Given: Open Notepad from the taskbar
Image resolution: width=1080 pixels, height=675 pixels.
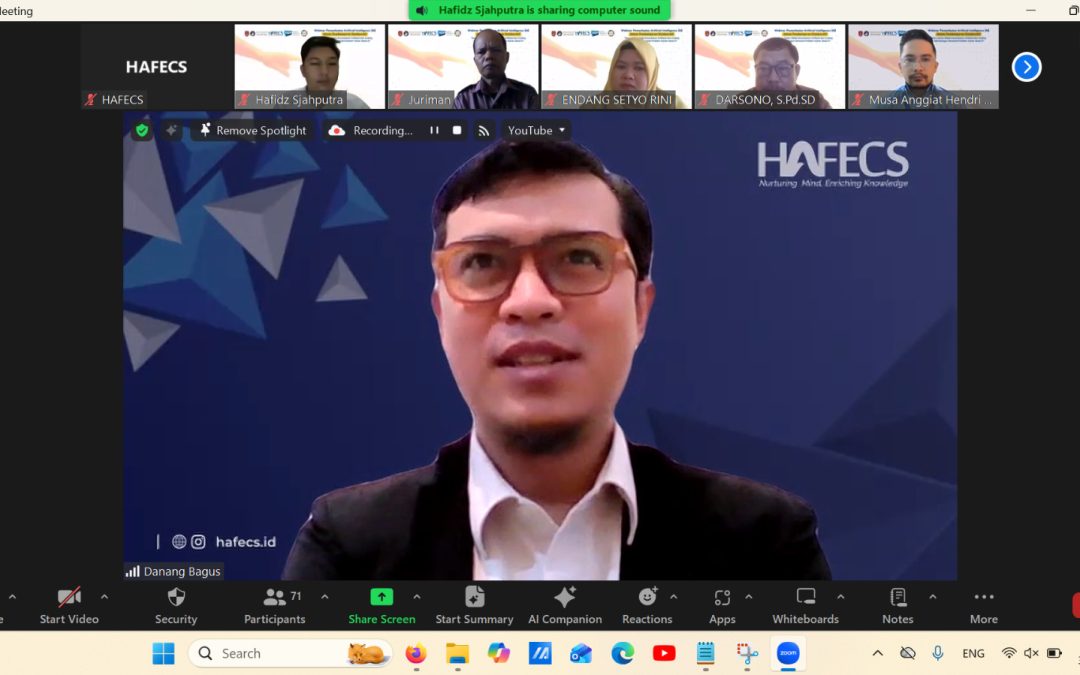Looking at the screenshot, I should [x=705, y=653].
